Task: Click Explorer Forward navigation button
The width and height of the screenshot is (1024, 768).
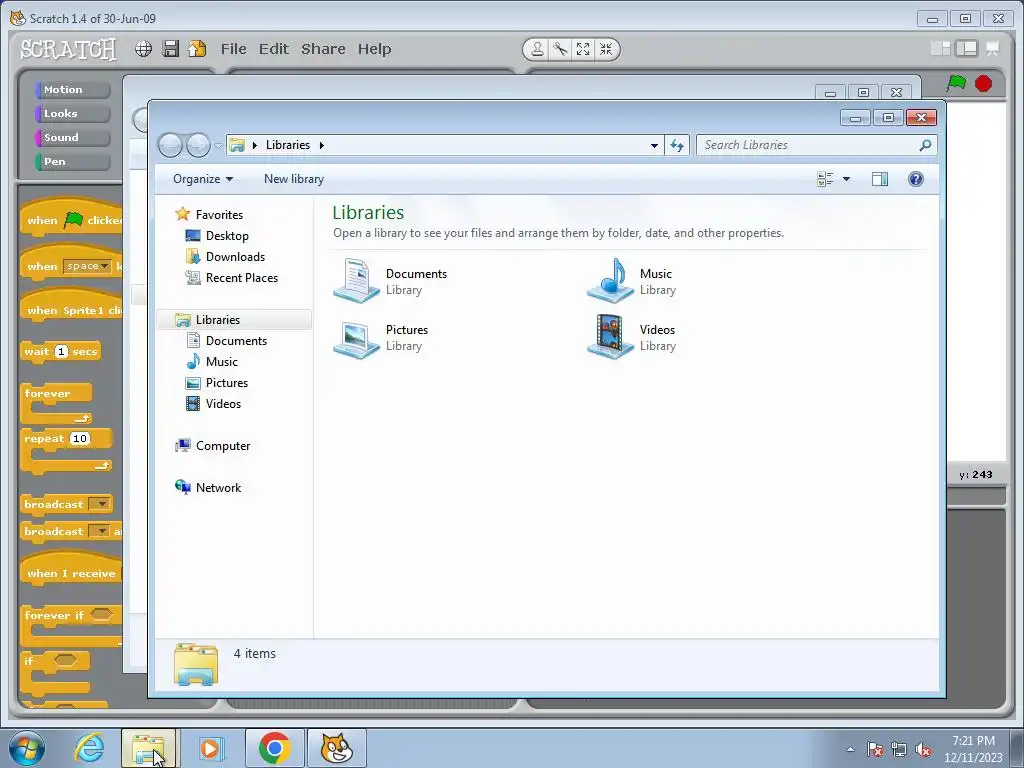Action: pyautogui.click(x=198, y=145)
